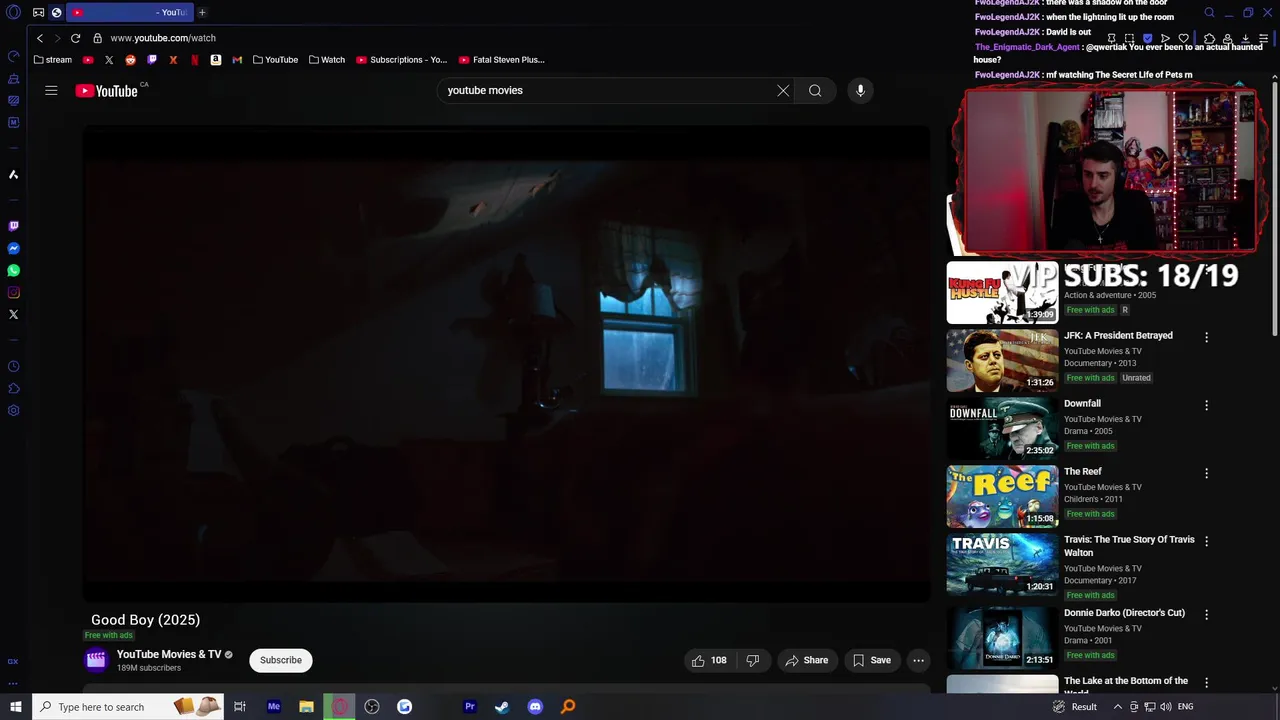Share the Good Boy video
This screenshot has height=720, width=1280.
click(x=806, y=660)
